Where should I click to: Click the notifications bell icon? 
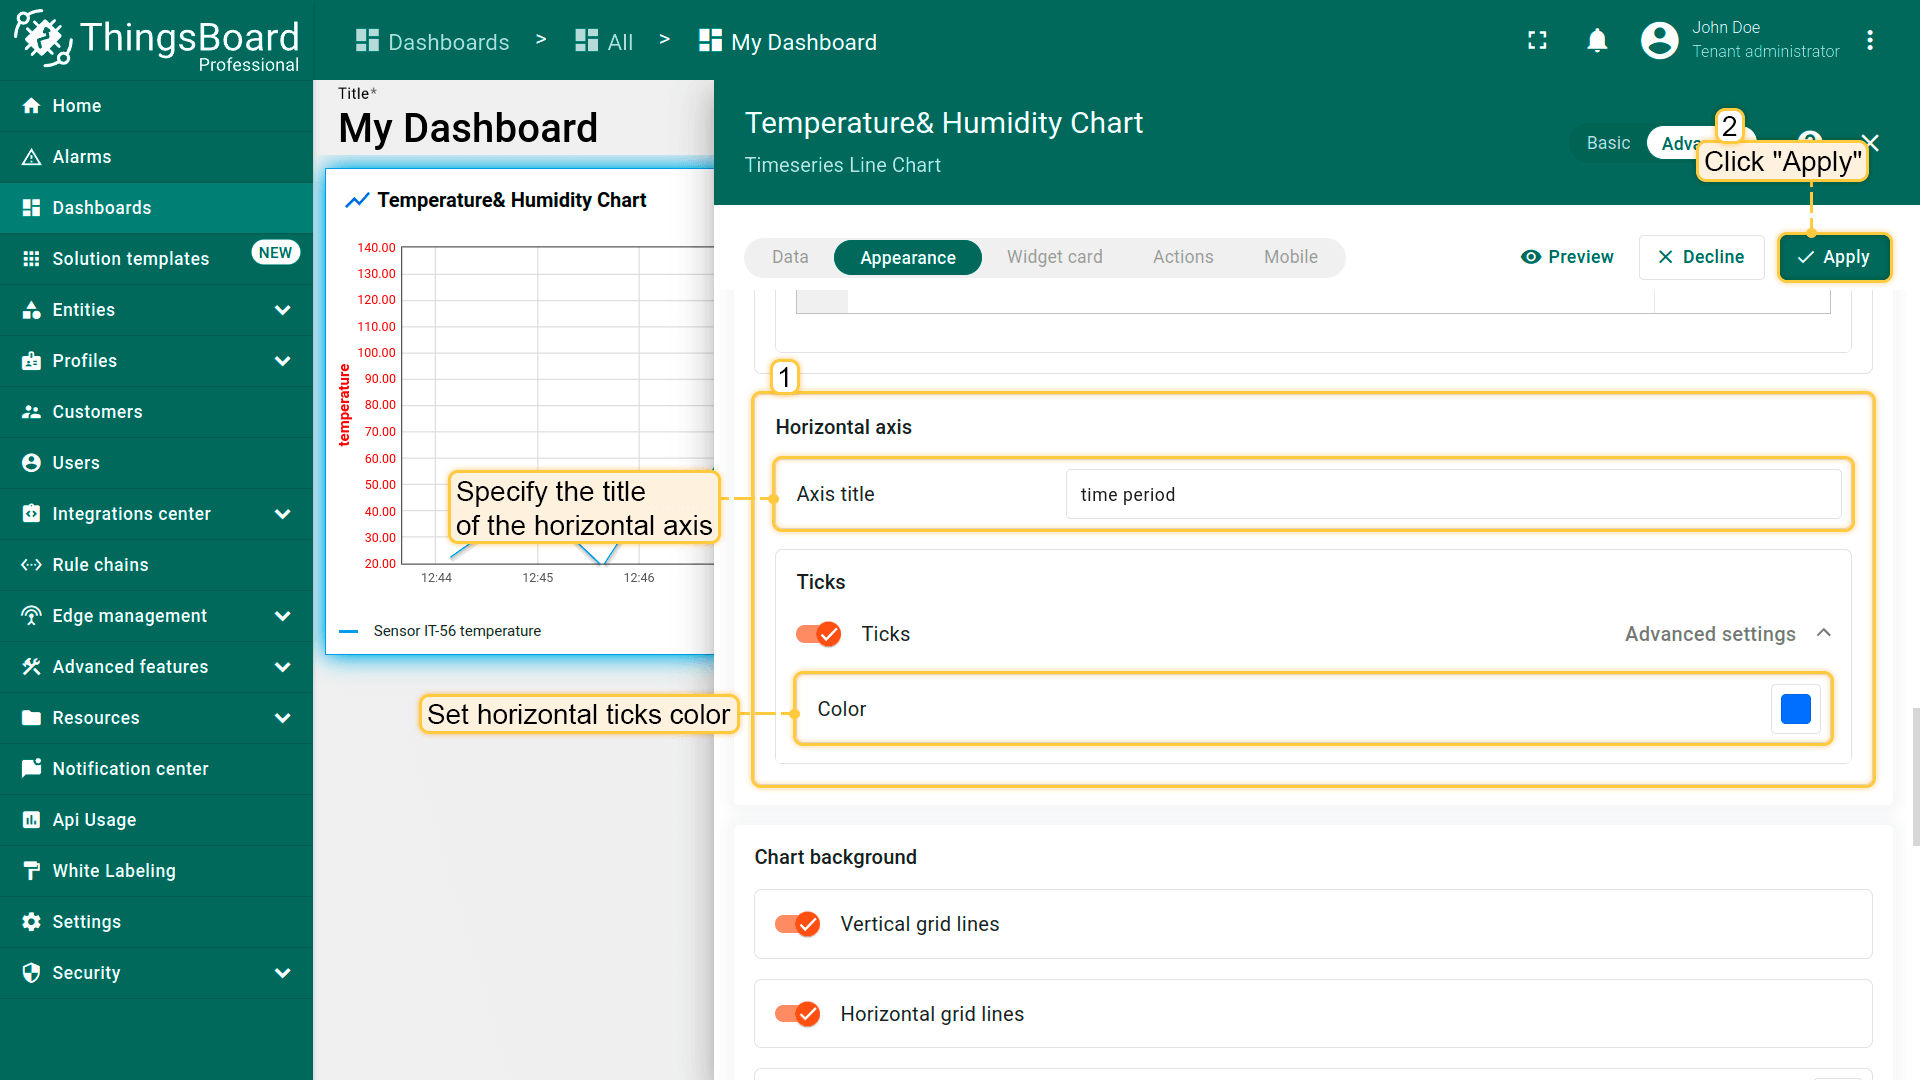point(1597,40)
